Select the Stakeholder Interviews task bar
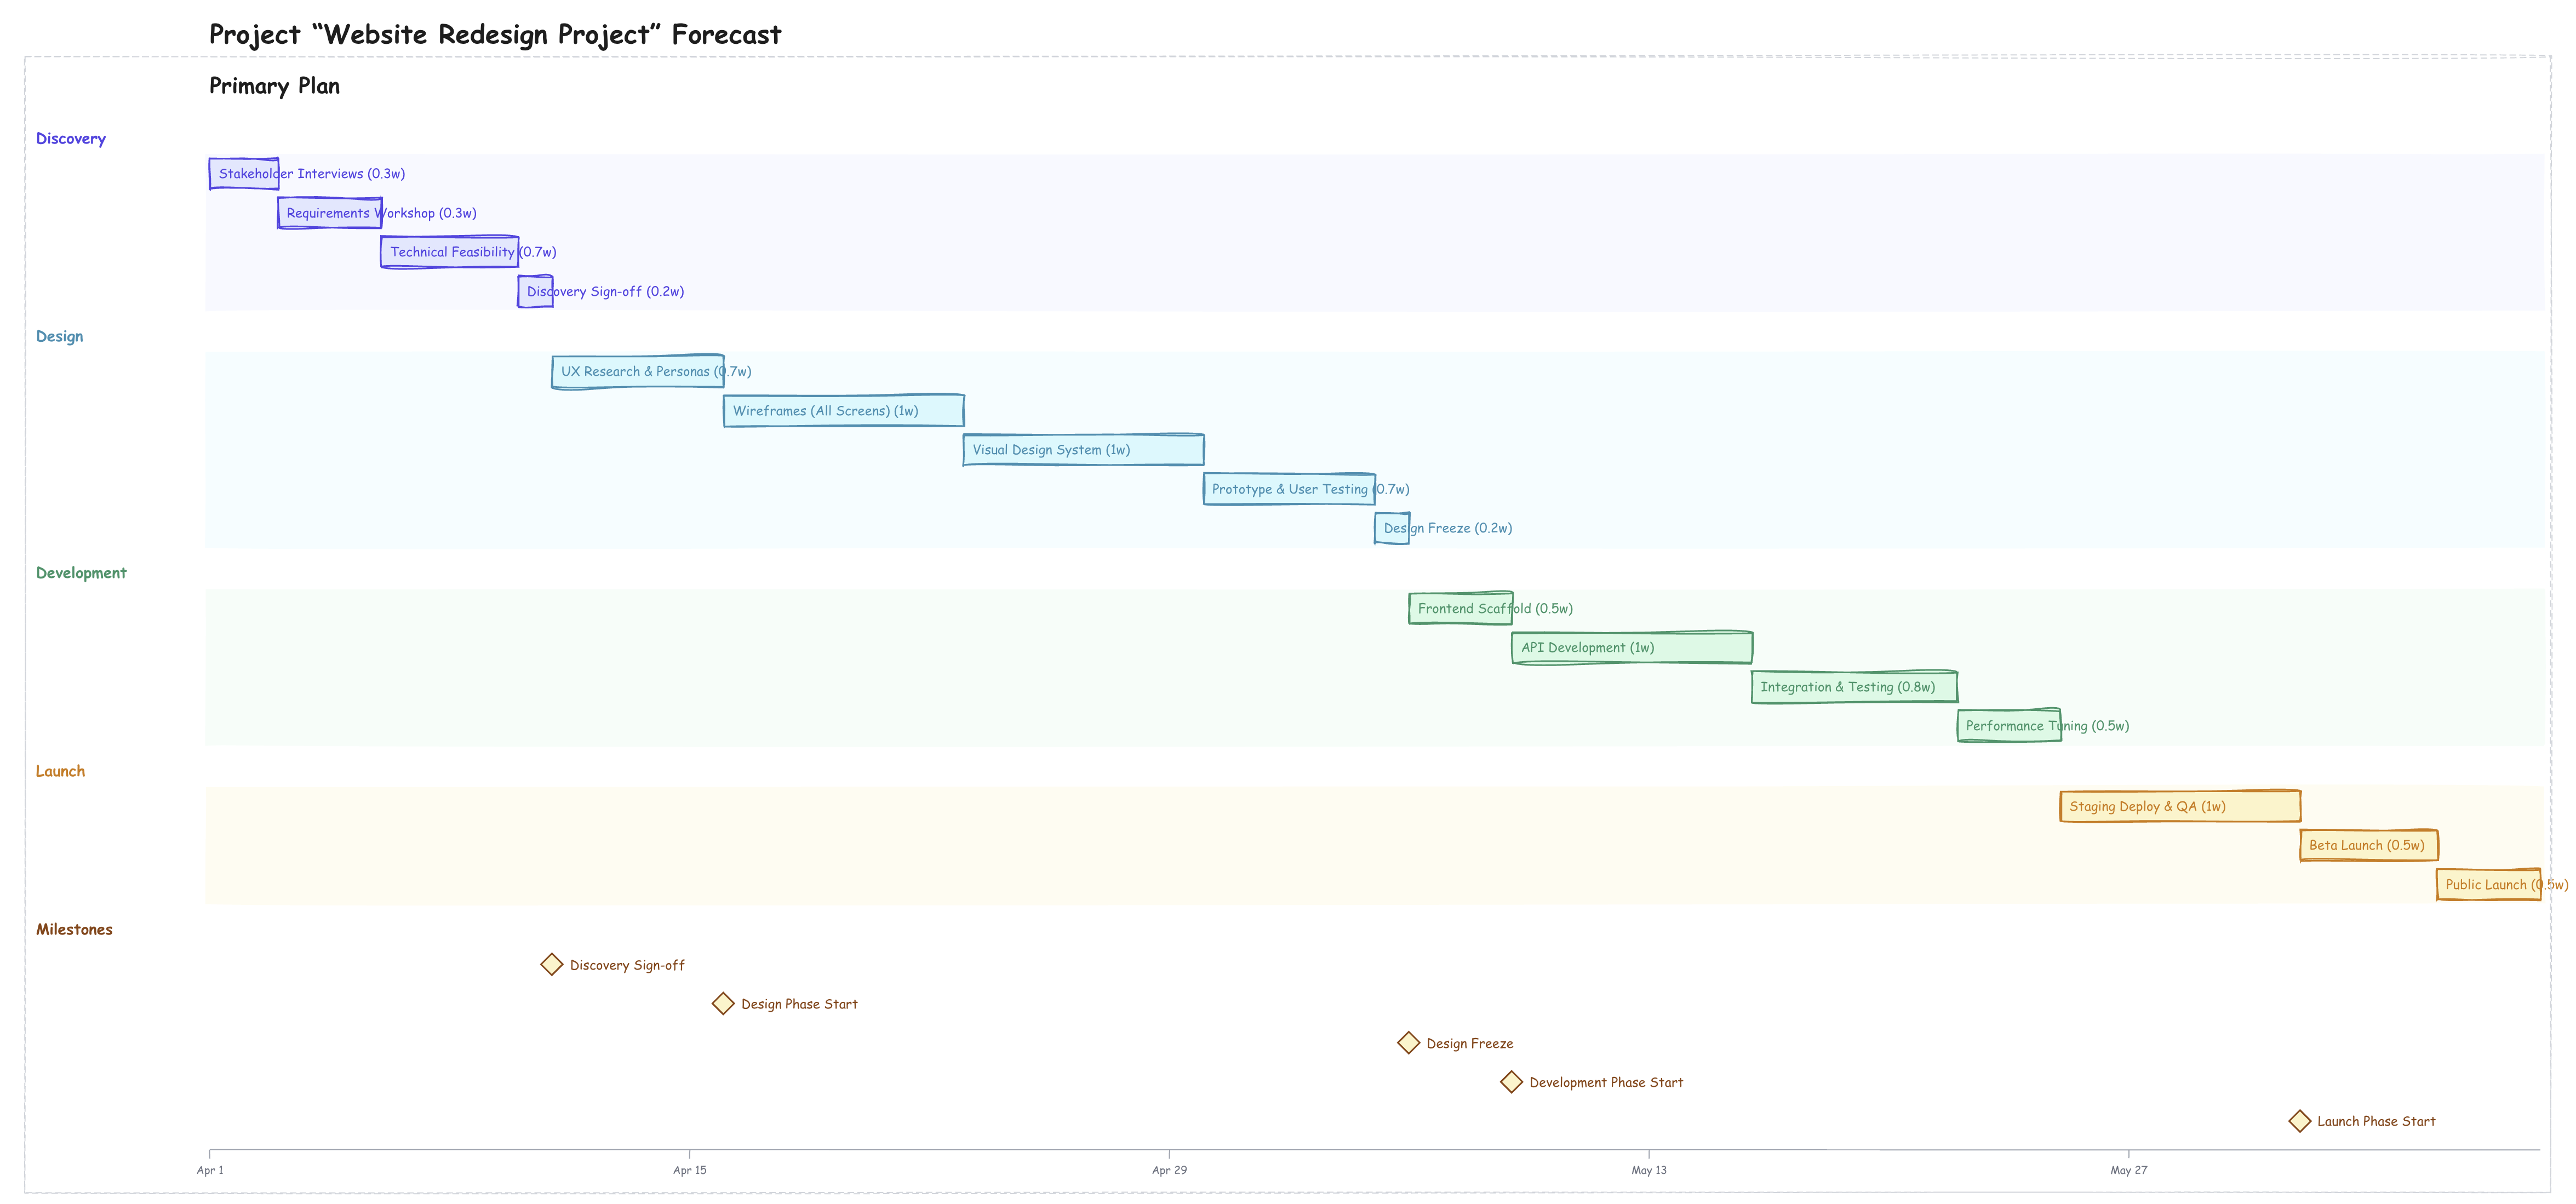 (244, 173)
